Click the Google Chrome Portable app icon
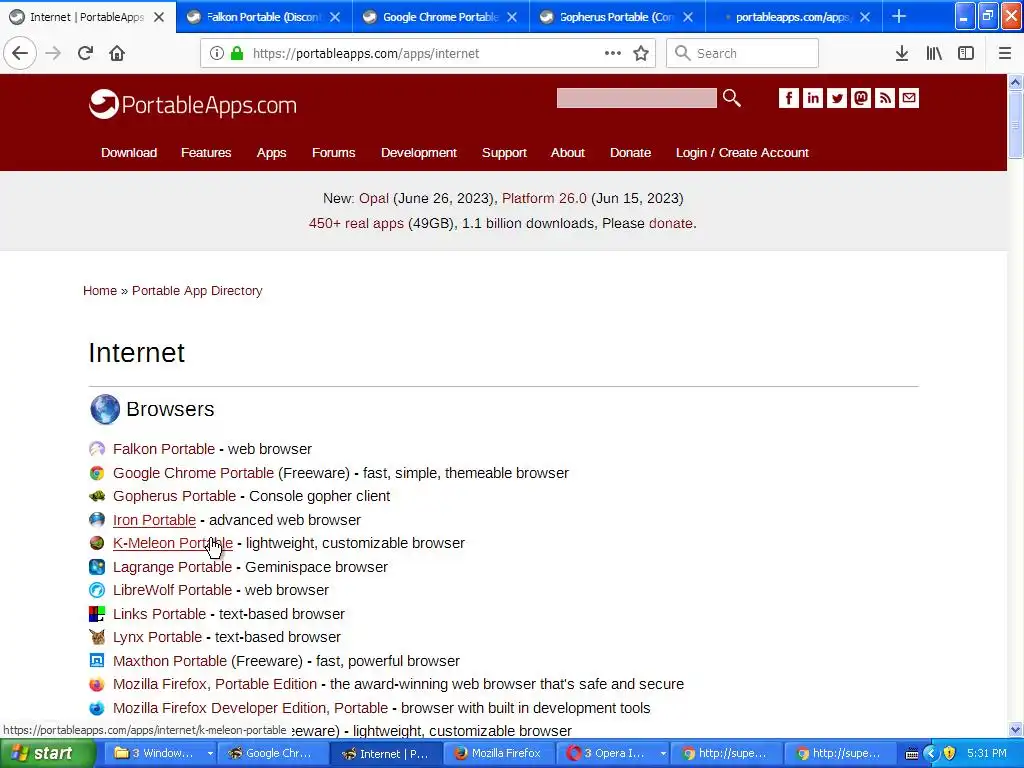 pos(97,473)
